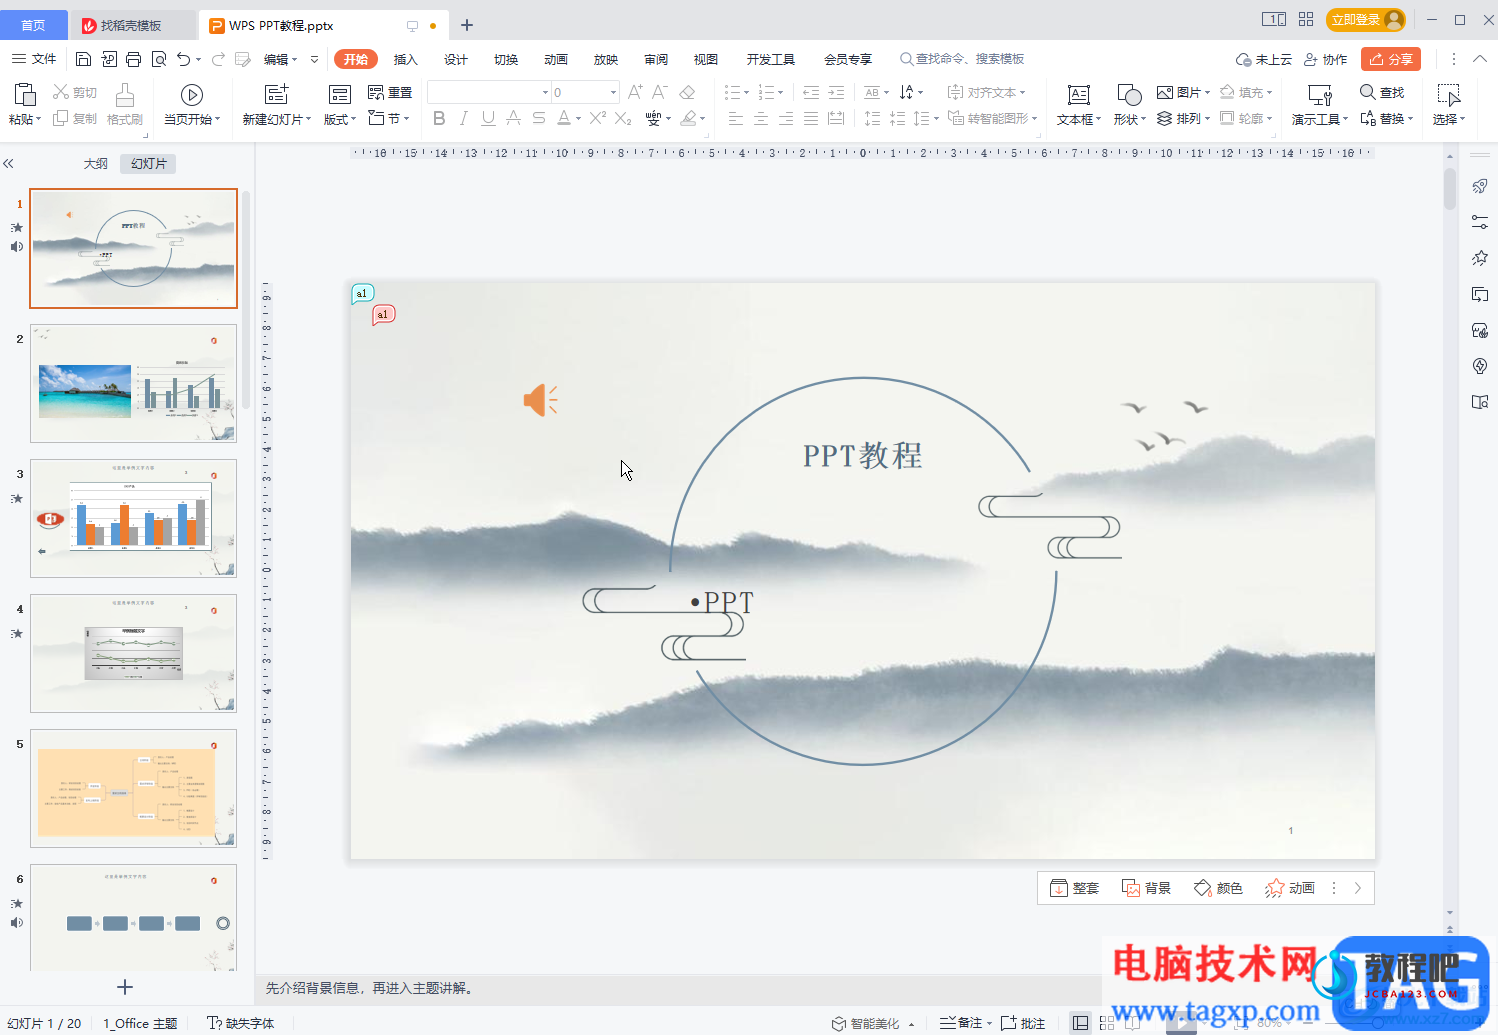Viewport: 1498px width, 1035px height.
Task: Toggle Strikethrough formatting
Action: coord(513,118)
